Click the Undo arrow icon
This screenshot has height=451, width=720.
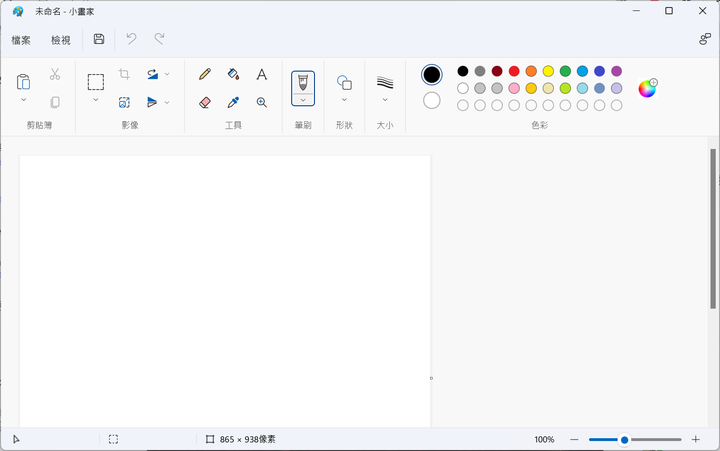(131, 39)
